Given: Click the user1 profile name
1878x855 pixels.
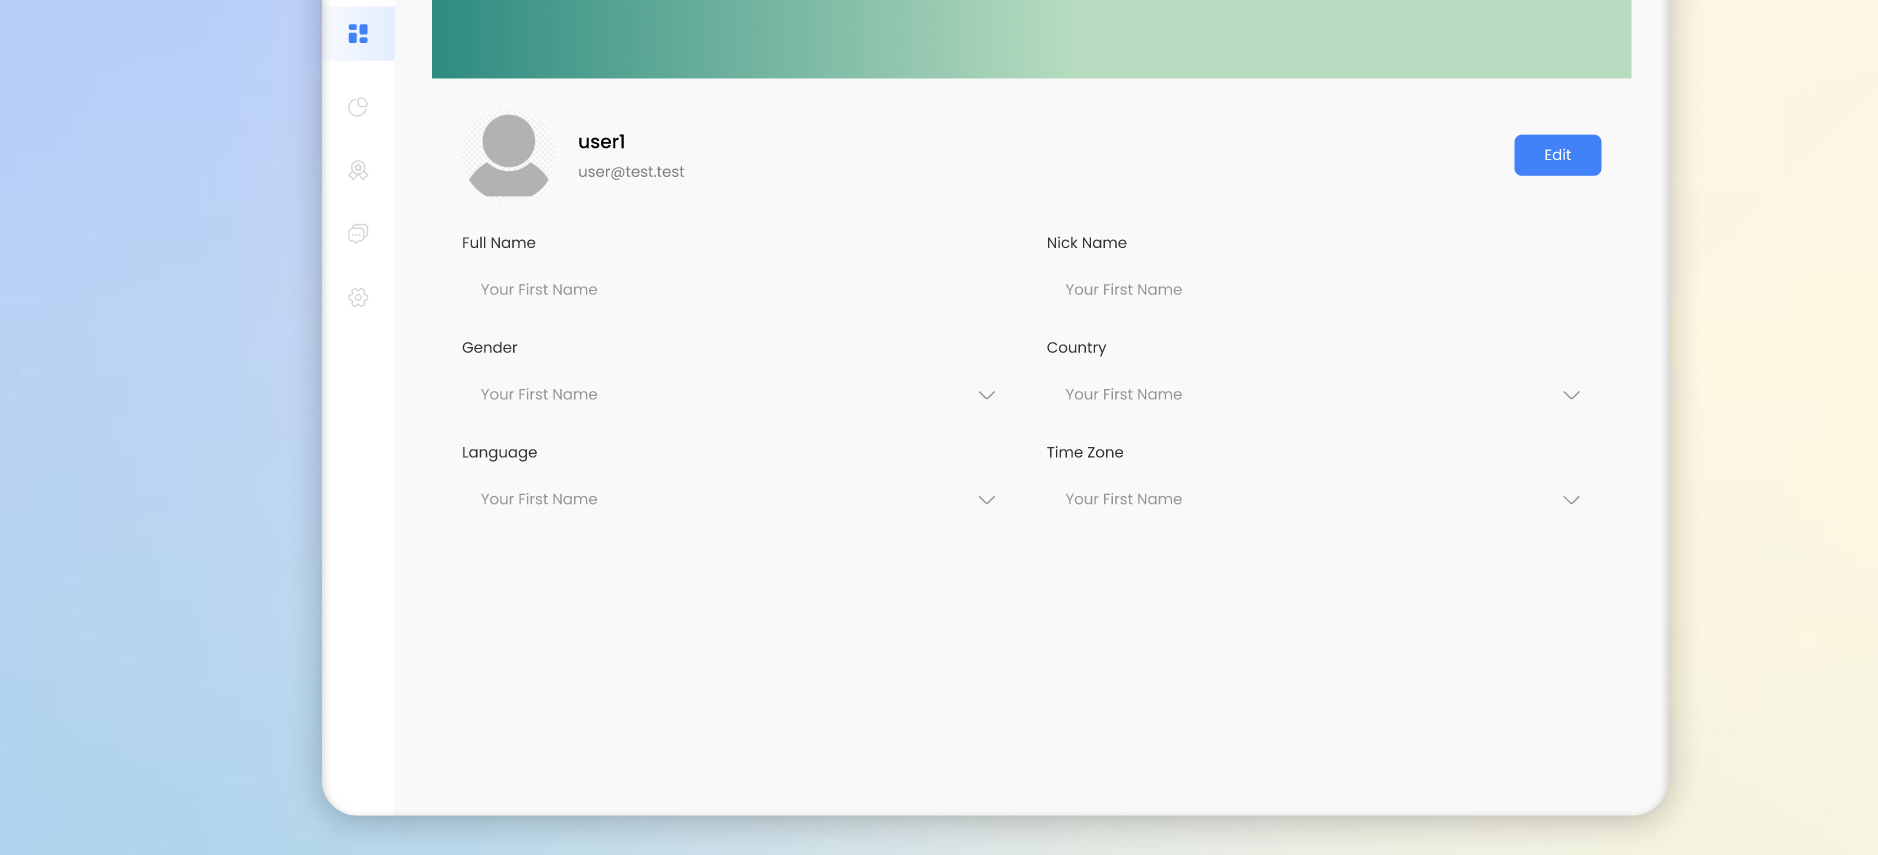Looking at the screenshot, I should point(602,142).
